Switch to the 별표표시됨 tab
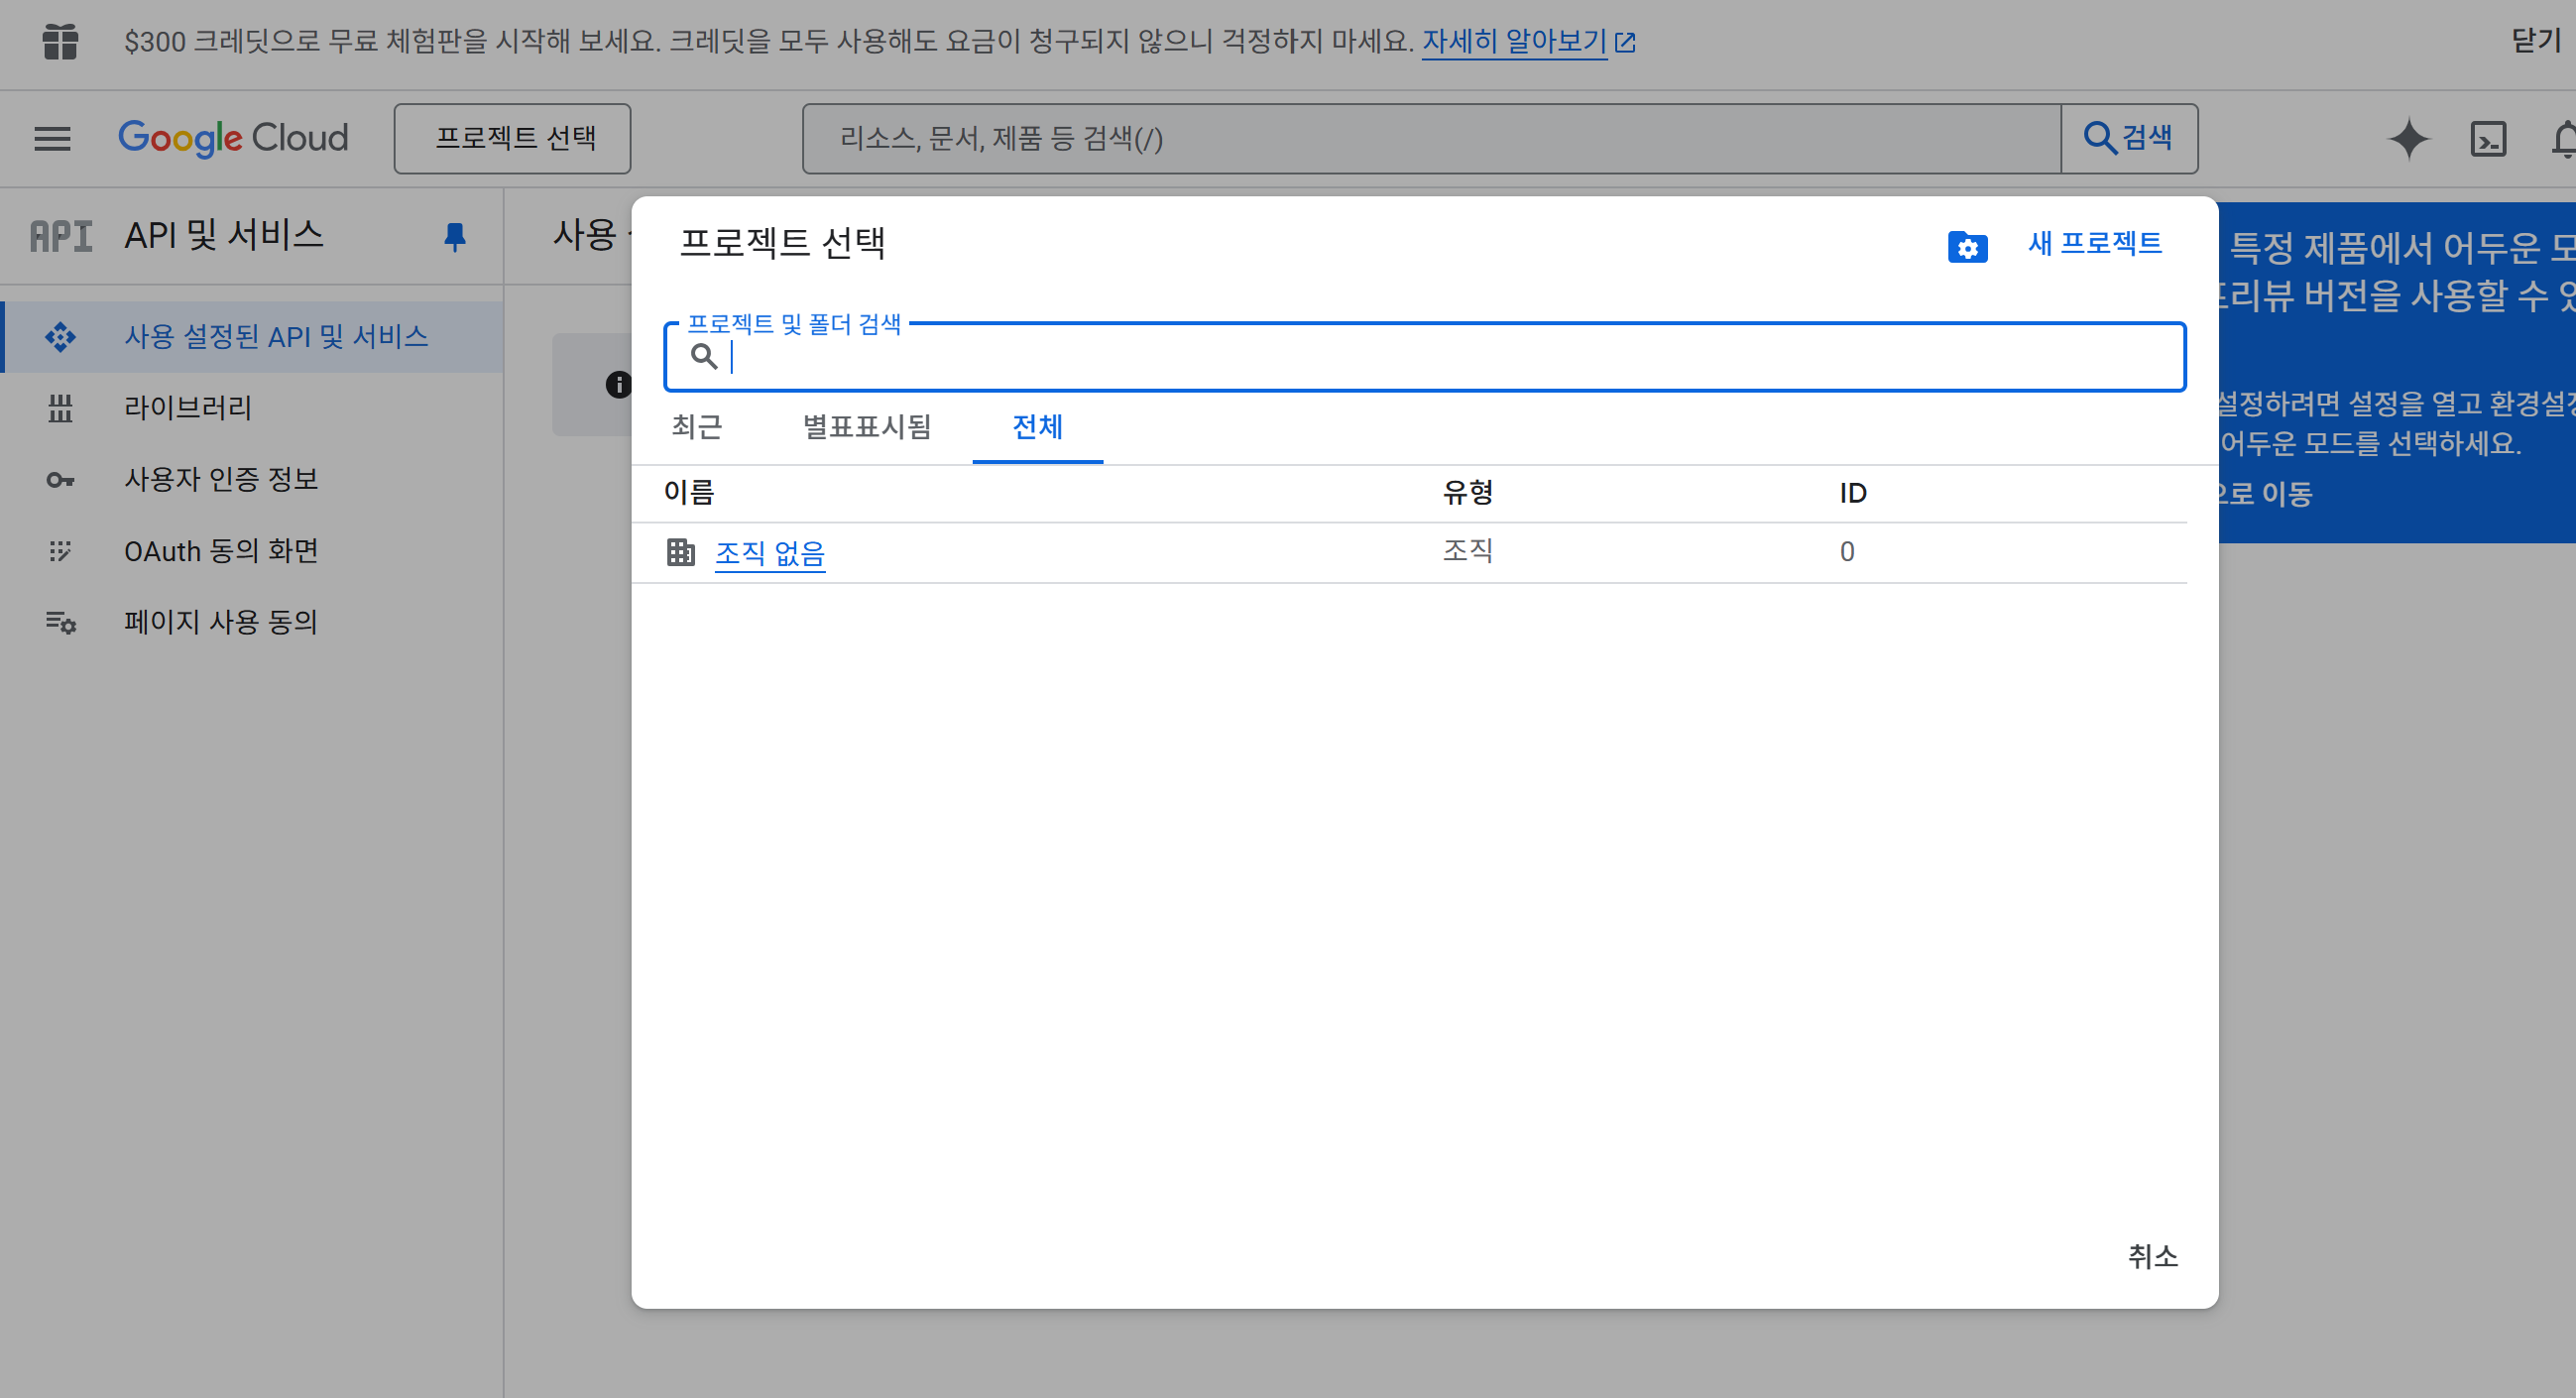This screenshot has width=2576, height=1398. coord(868,428)
